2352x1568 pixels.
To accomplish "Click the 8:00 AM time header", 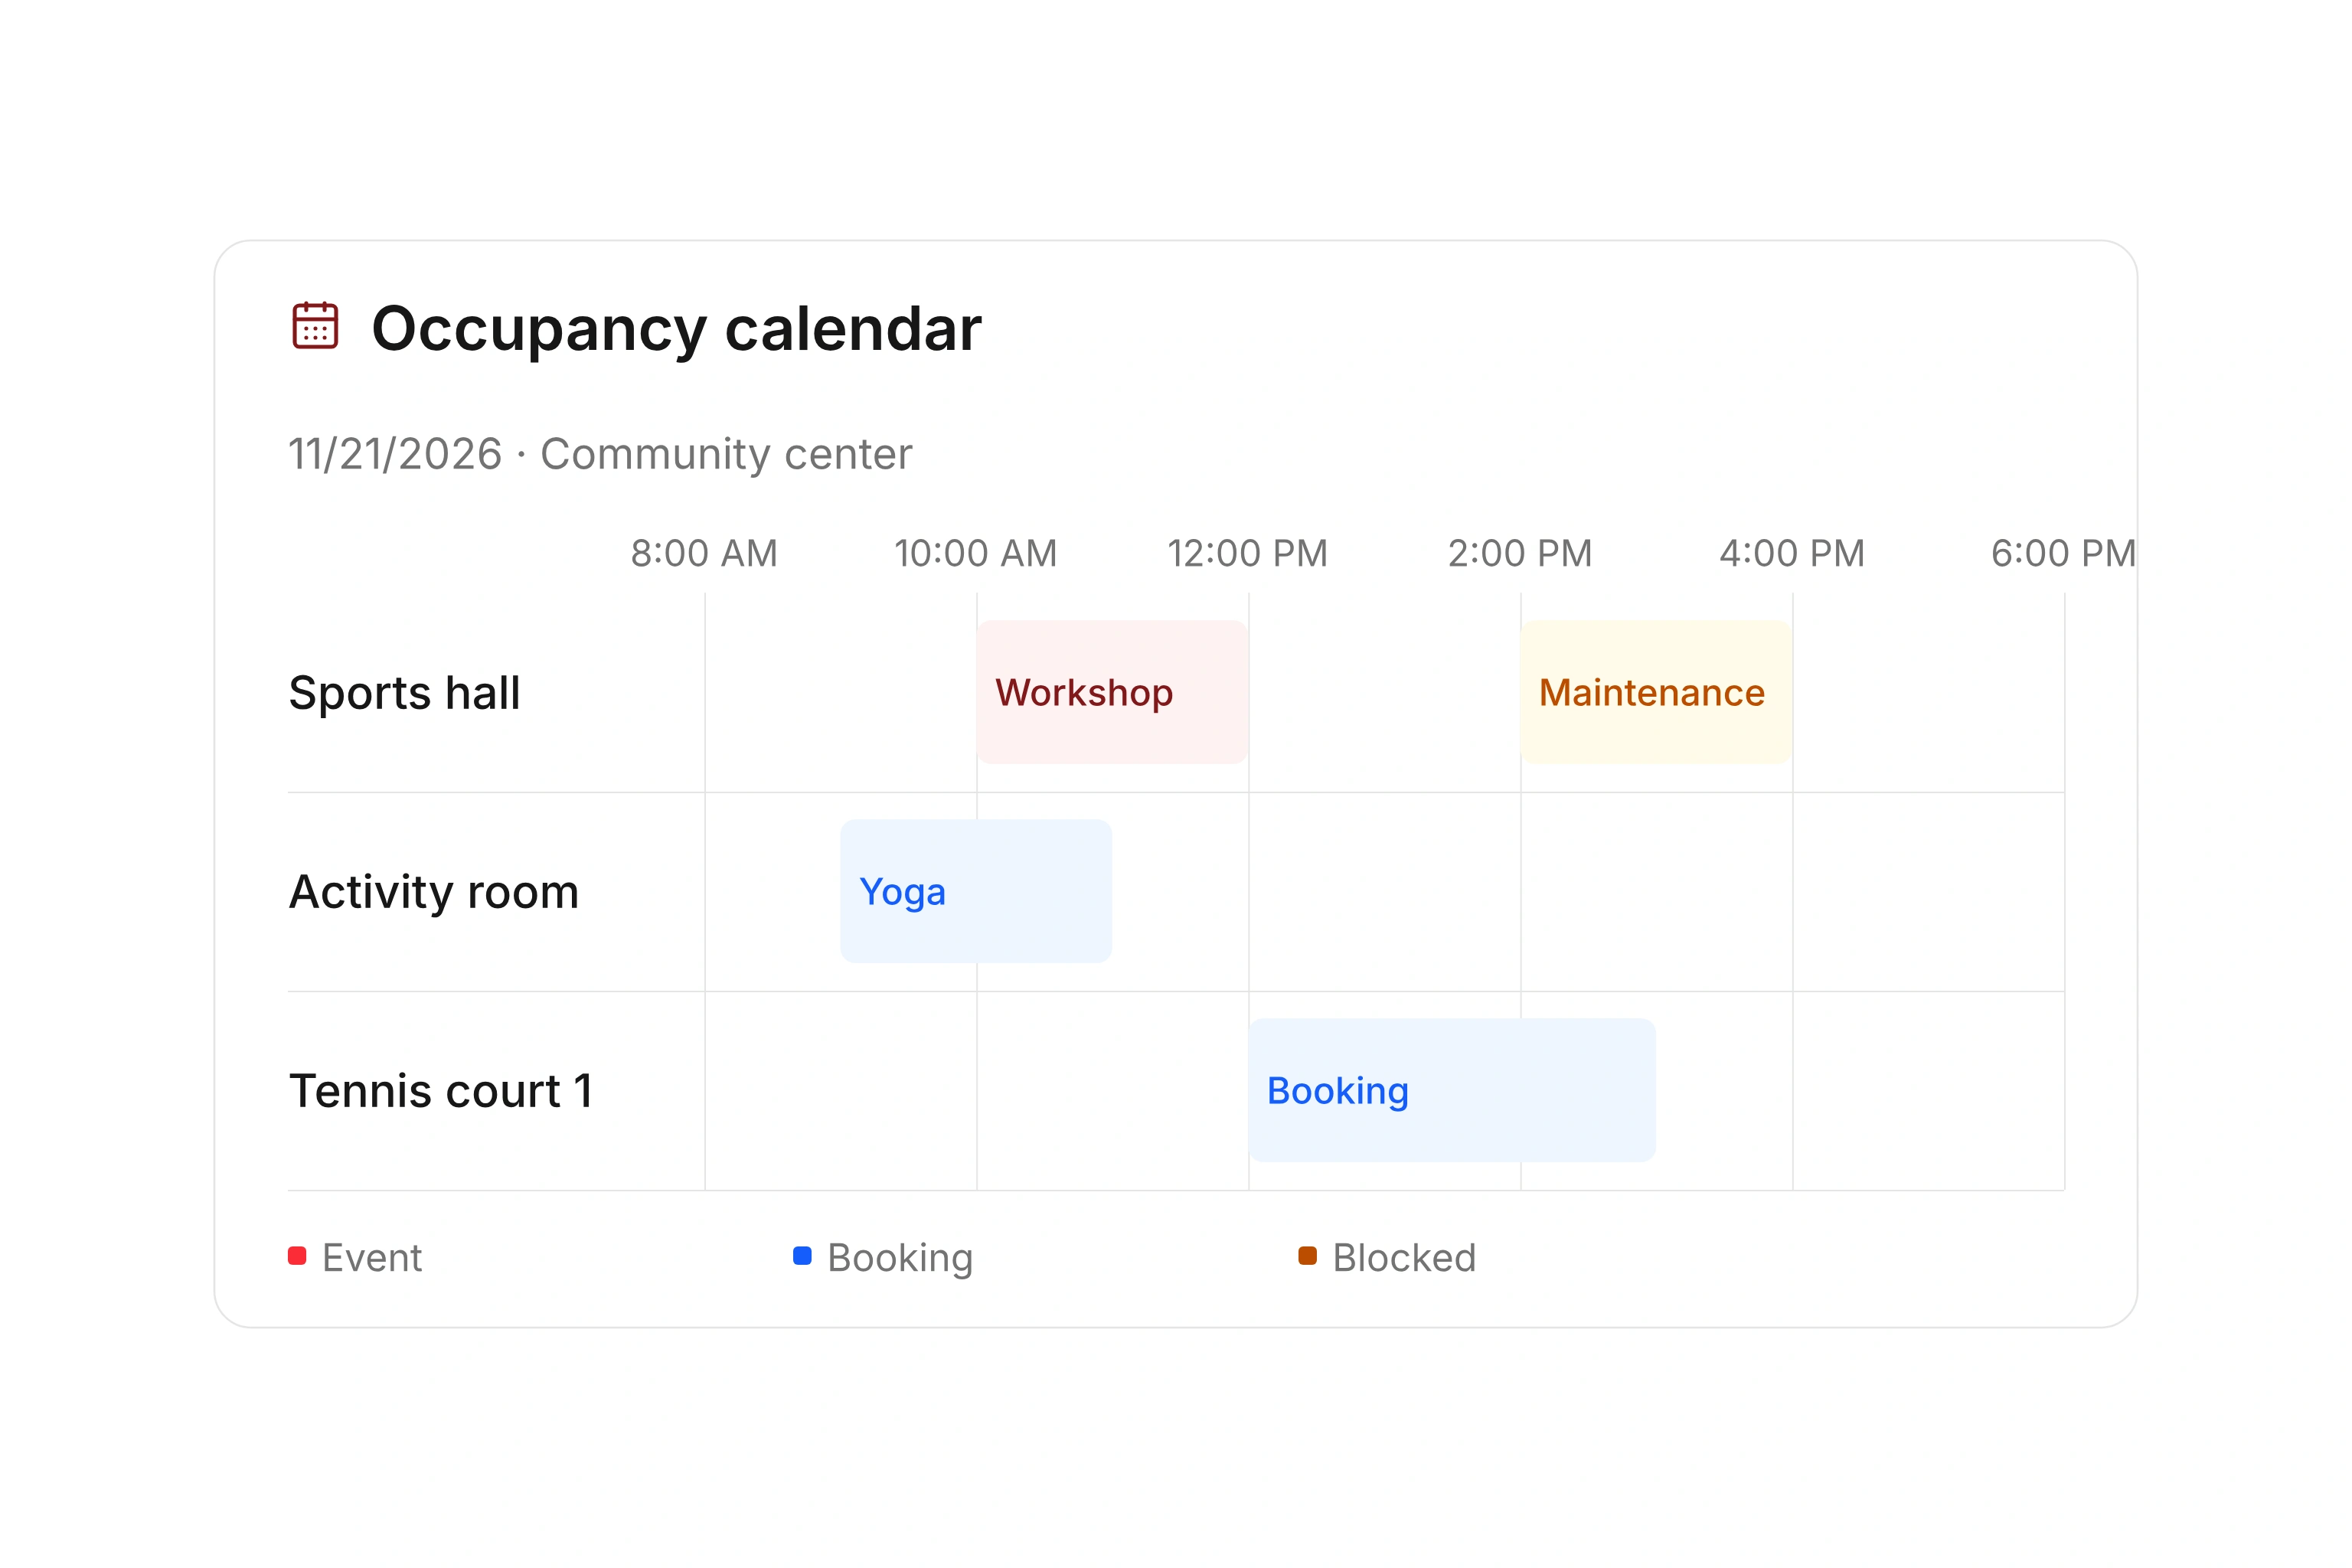I will 704,553.
